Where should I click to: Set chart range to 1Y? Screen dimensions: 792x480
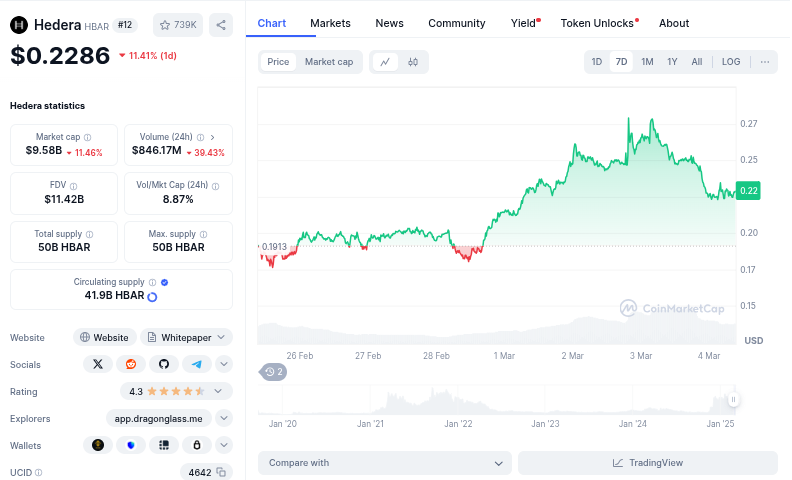pyautogui.click(x=672, y=62)
